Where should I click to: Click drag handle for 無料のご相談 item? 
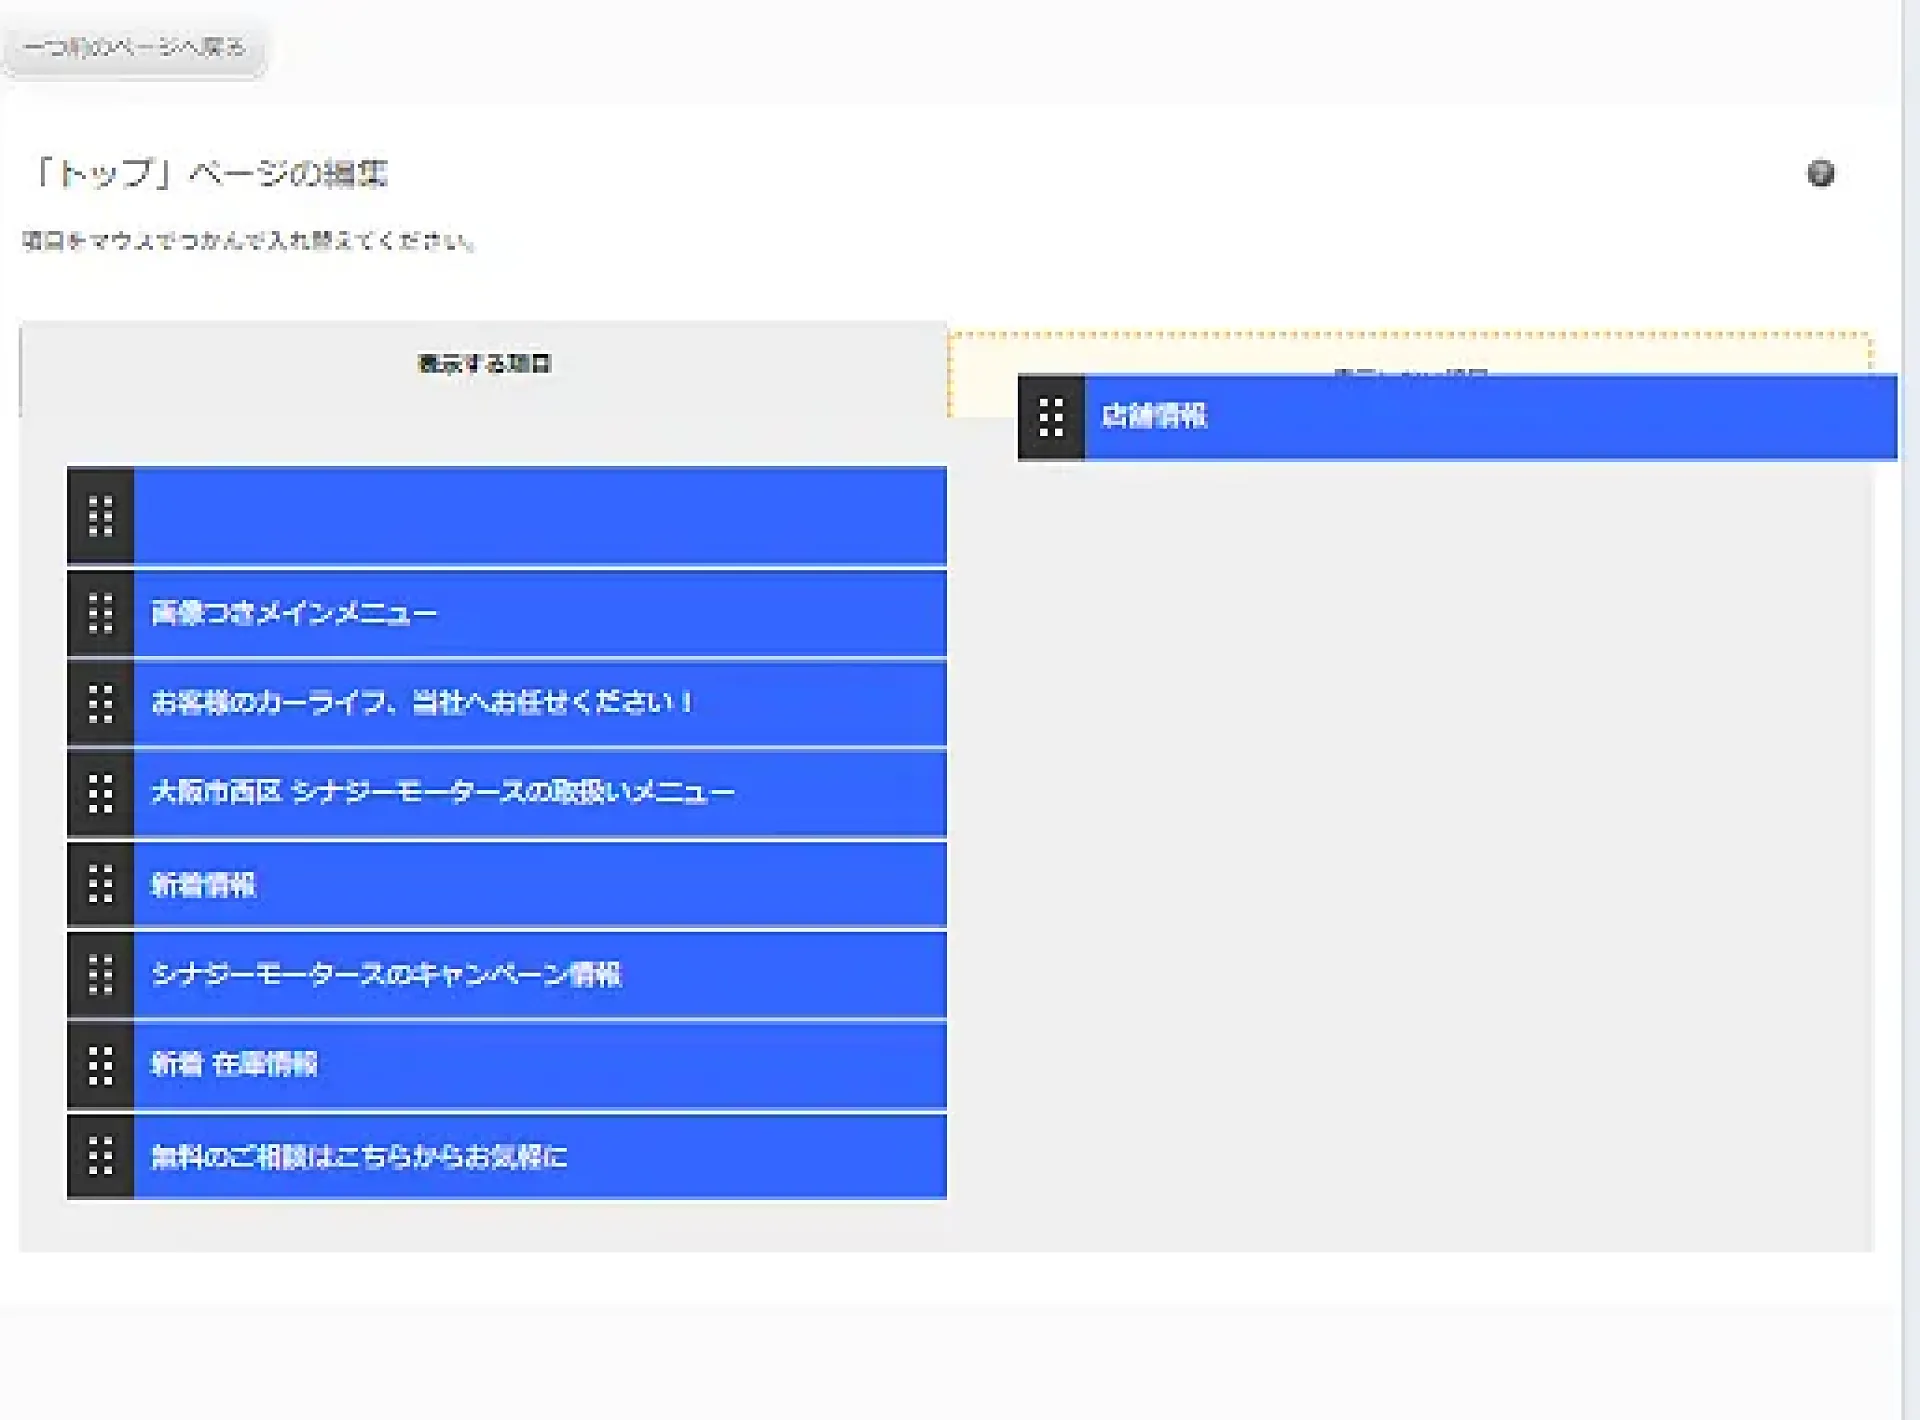pos(100,1156)
